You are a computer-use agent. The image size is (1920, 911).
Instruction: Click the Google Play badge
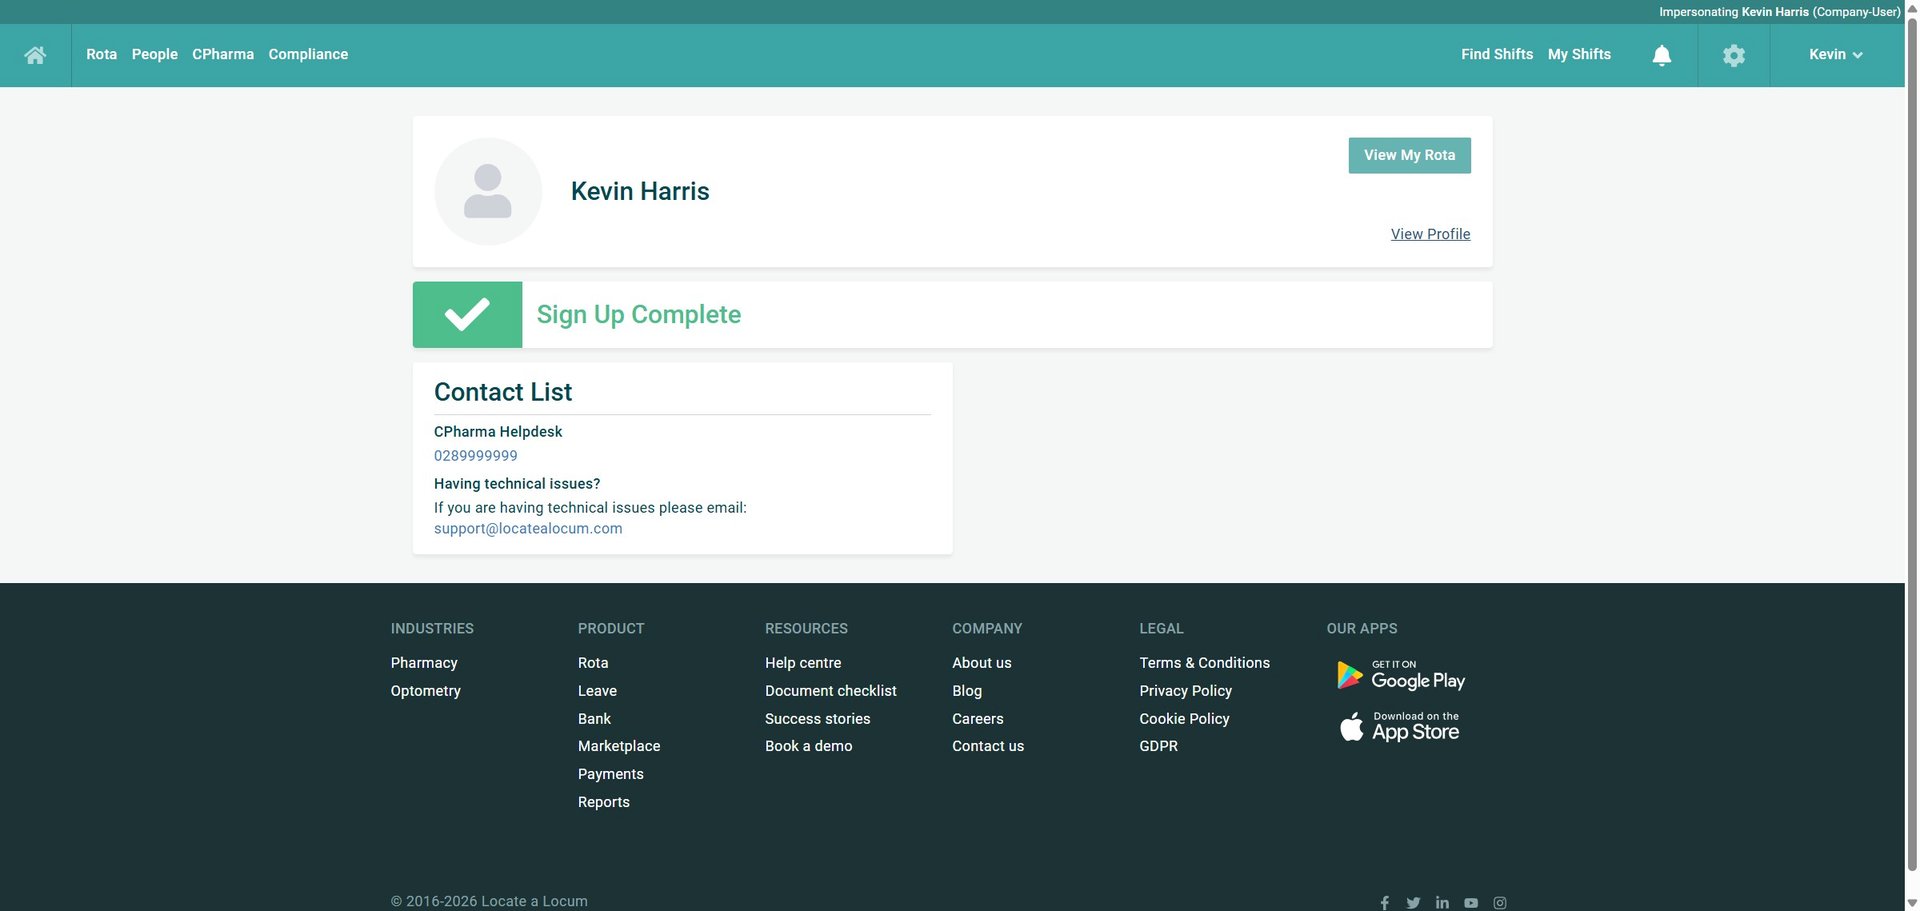pyautogui.click(x=1400, y=677)
